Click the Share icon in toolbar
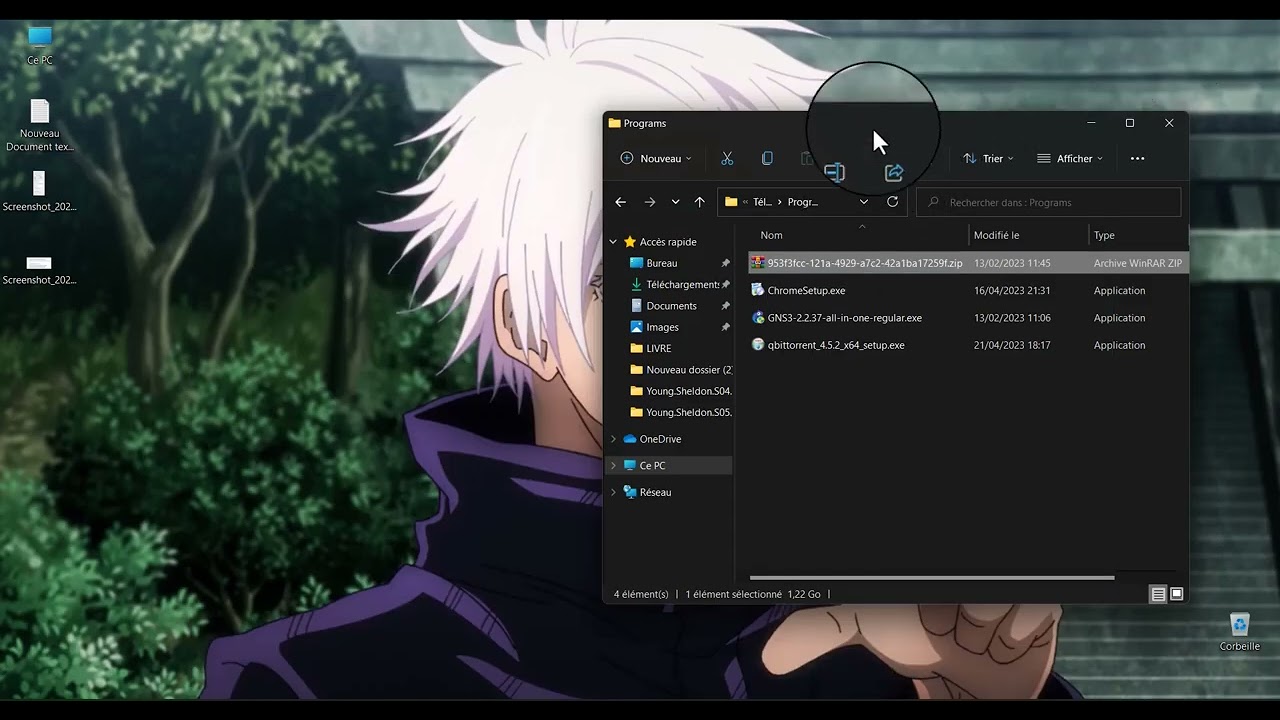Image resolution: width=1280 pixels, height=720 pixels. coord(894,172)
